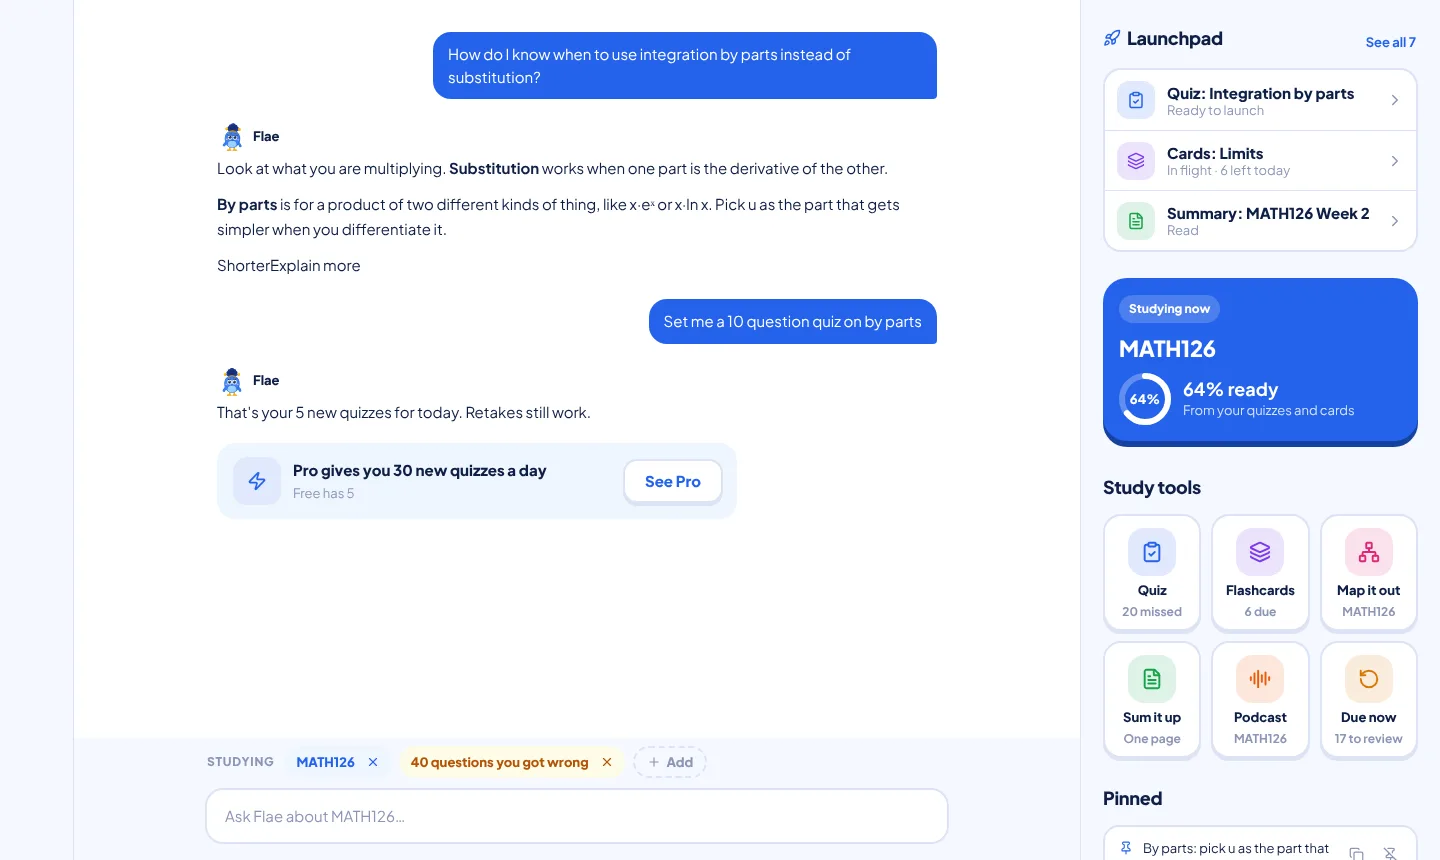
Task: Add another study context with Add
Action: pyautogui.click(x=670, y=762)
